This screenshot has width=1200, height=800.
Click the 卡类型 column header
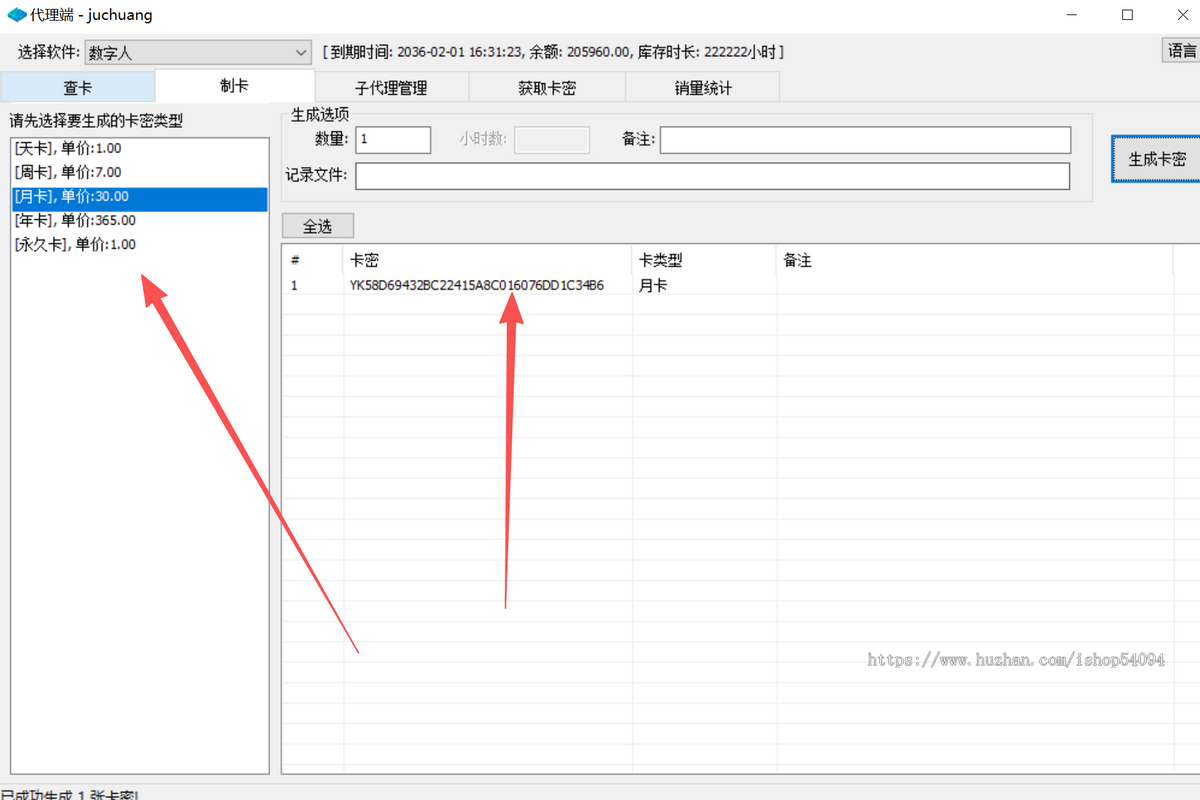[705, 260]
